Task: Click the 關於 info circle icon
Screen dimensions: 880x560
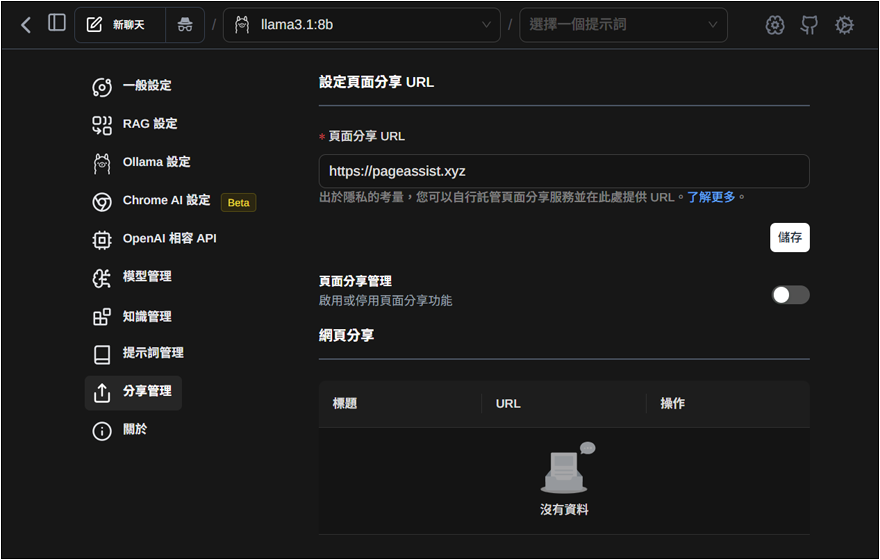Action: point(102,432)
